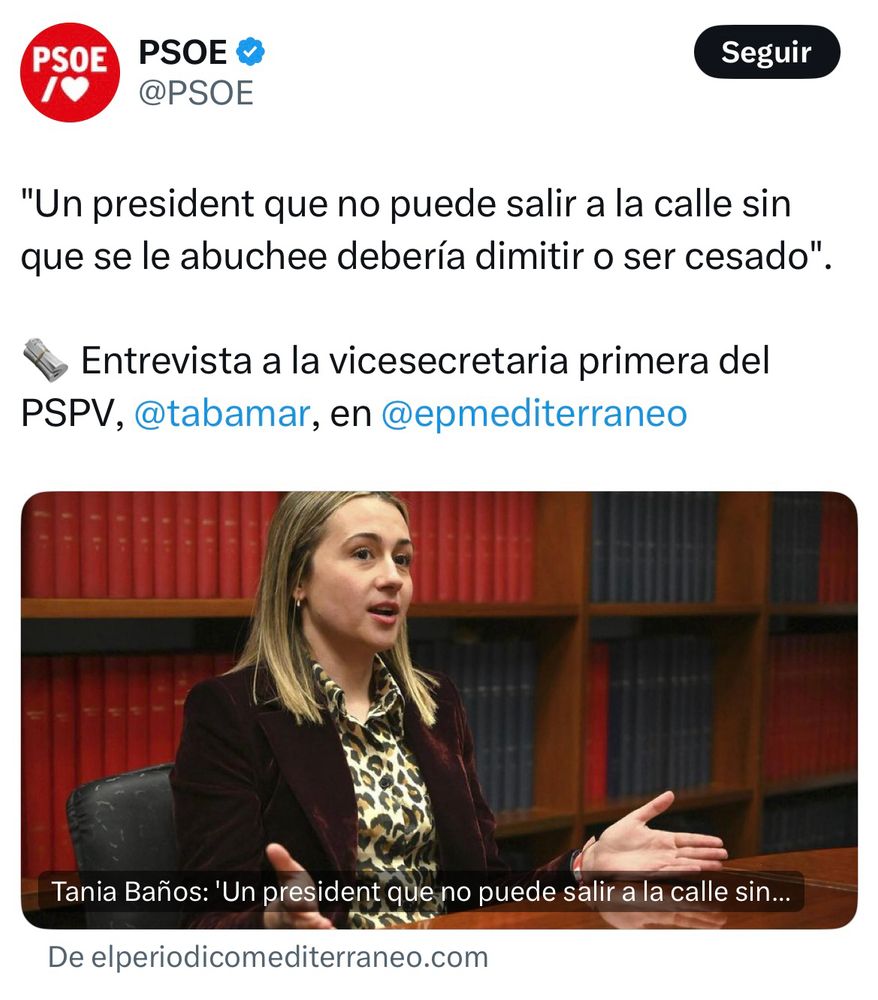Open the @PSOE handle
The height and width of the screenshot is (1000, 878).
pos(196,93)
